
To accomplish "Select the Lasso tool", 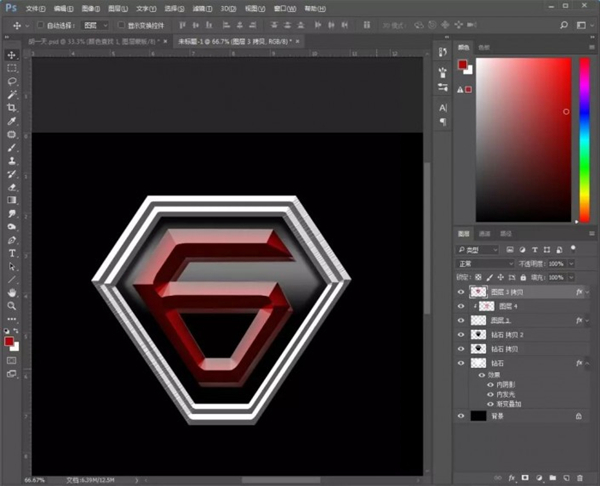I will click(x=12, y=81).
